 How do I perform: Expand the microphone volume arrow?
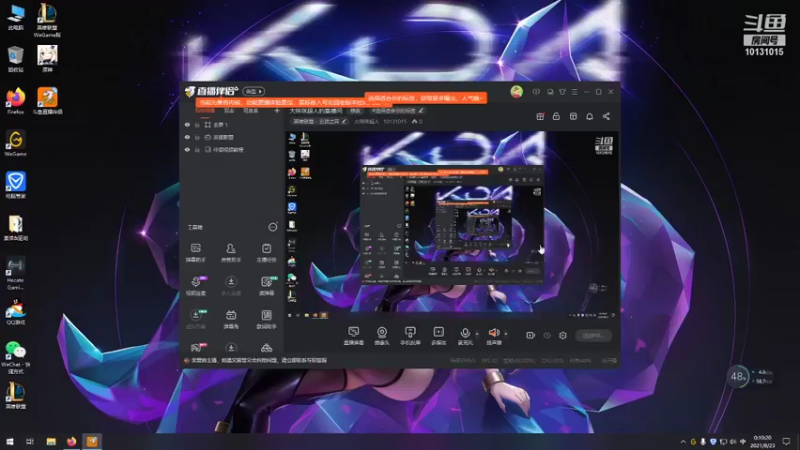(x=477, y=334)
